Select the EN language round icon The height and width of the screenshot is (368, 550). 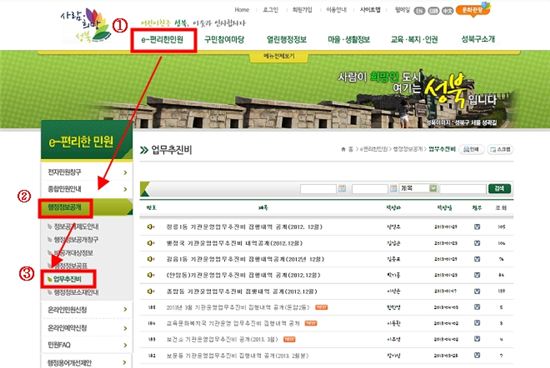(419, 11)
